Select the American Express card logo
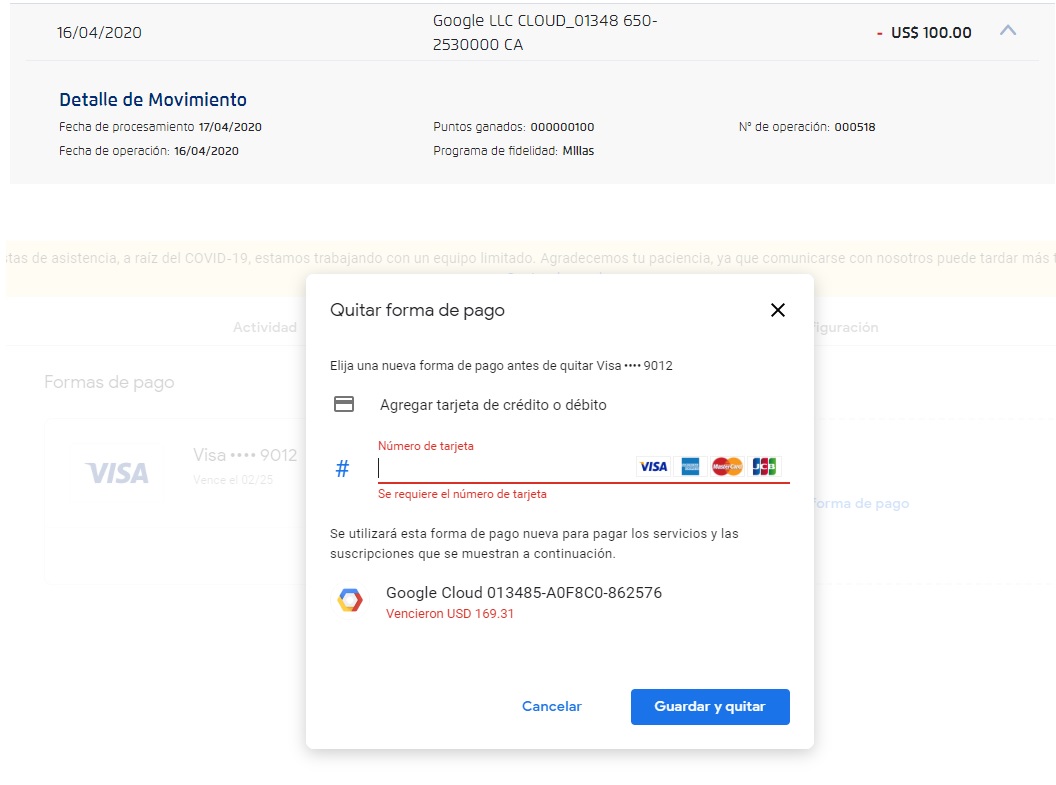The image size is (1056, 785). click(x=690, y=467)
